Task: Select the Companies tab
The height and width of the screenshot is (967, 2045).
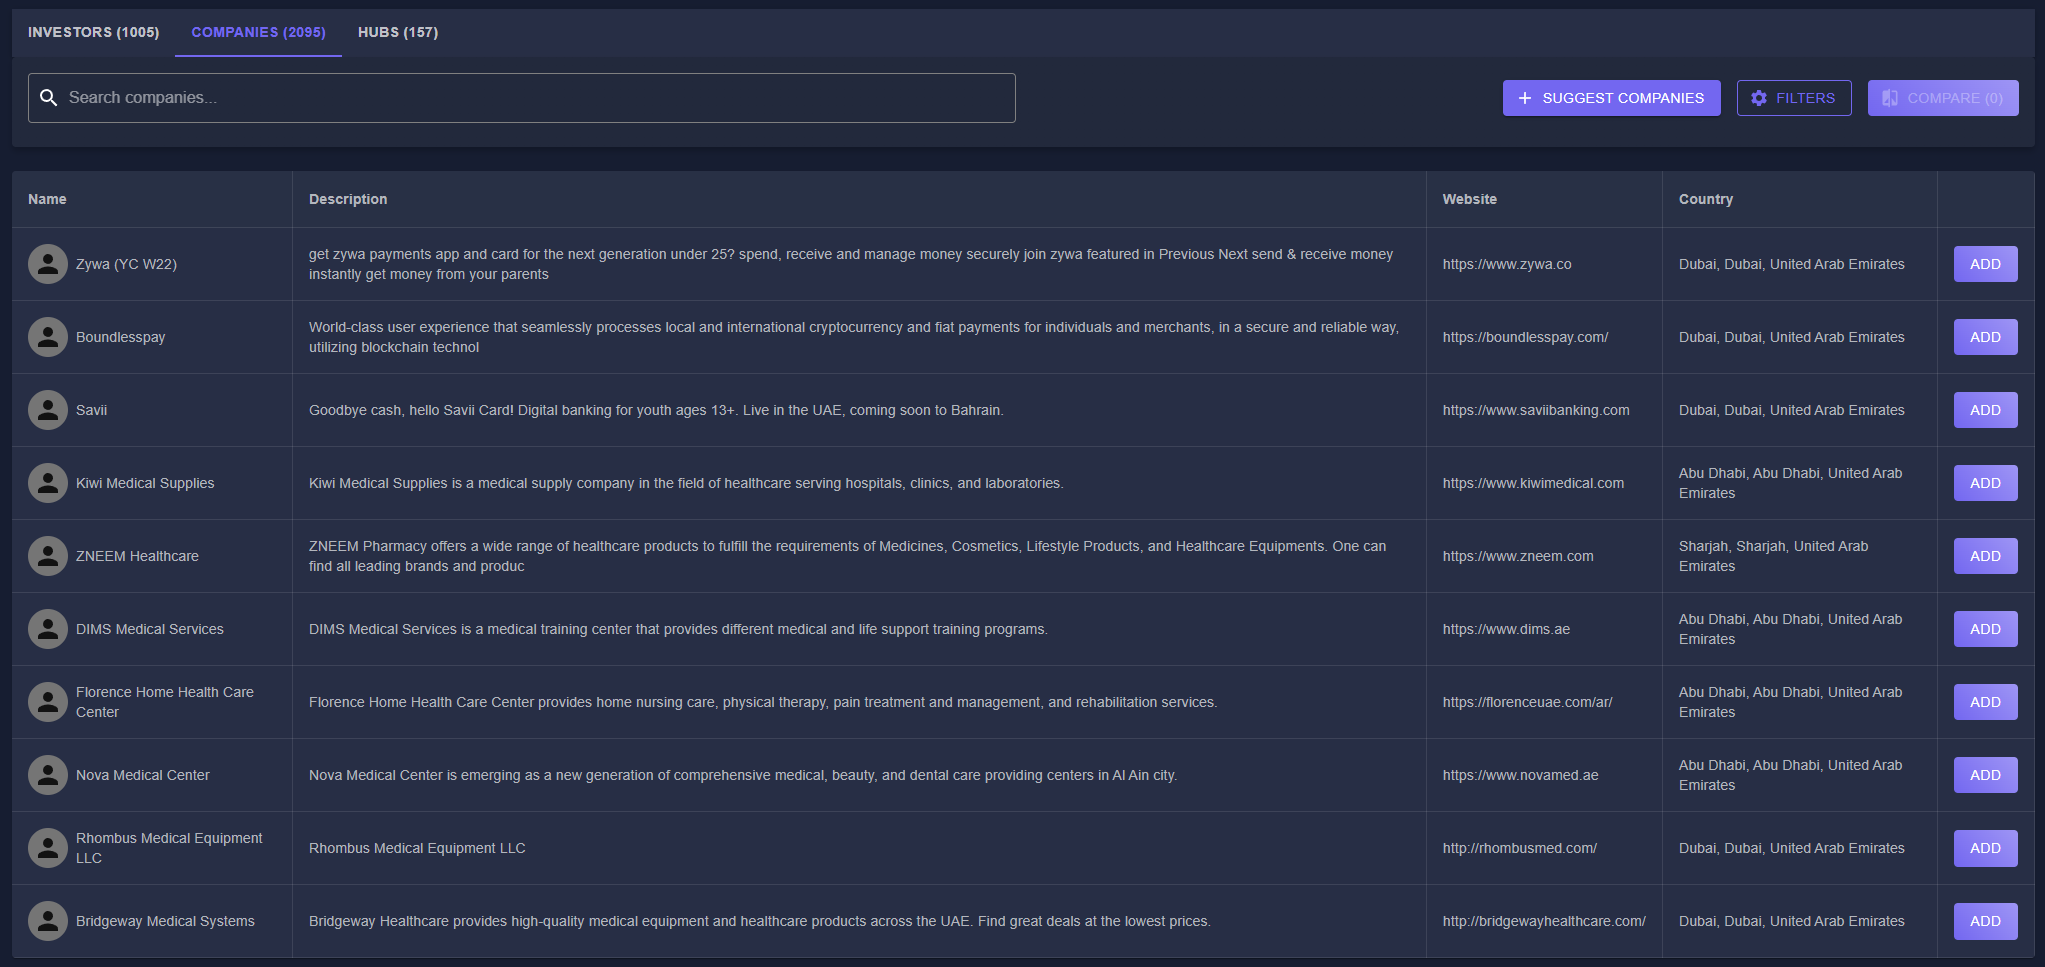Action: [258, 32]
